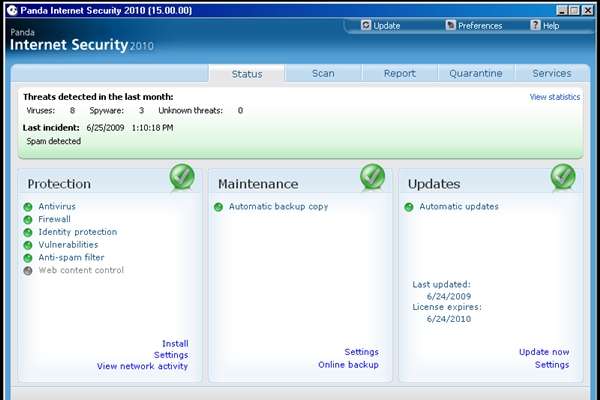Click the Last updated date 6/24/2009
The width and height of the screenshot is (600, 400).
coord(449,296)
